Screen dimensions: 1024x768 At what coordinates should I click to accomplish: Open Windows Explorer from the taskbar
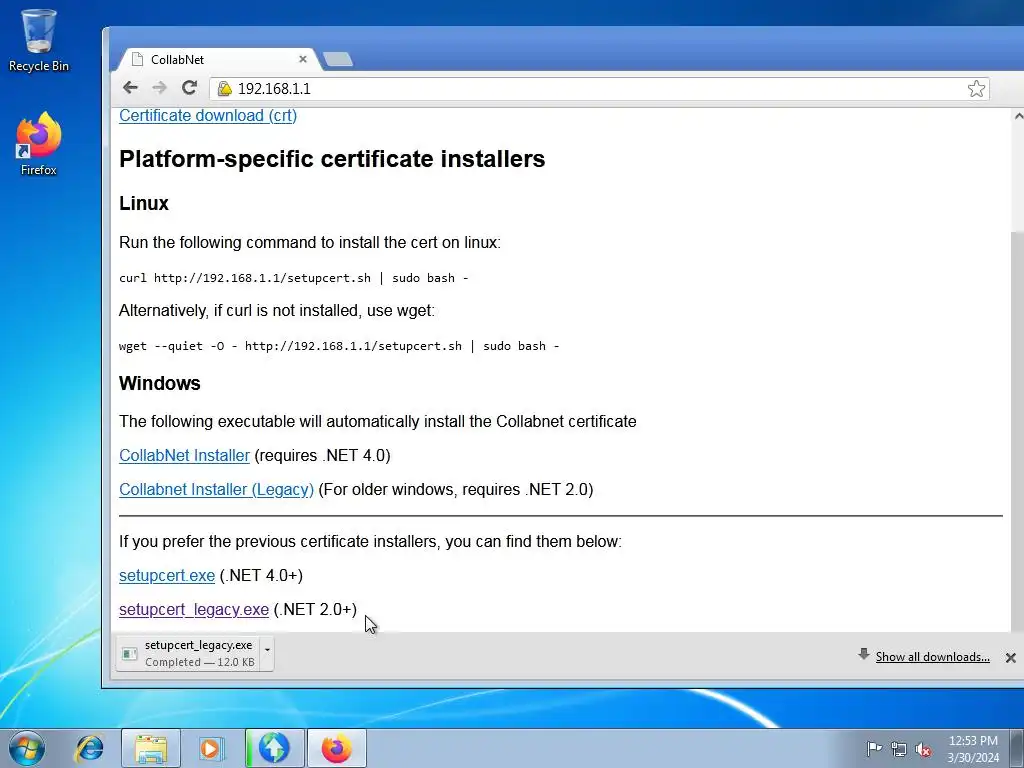click(x=151, y=748)
